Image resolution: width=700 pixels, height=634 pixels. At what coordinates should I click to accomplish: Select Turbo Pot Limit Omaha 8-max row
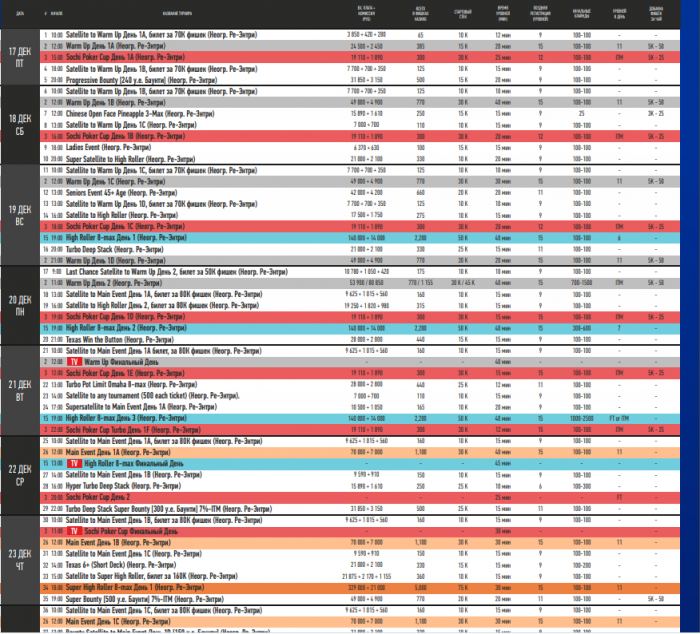[360, 384]
